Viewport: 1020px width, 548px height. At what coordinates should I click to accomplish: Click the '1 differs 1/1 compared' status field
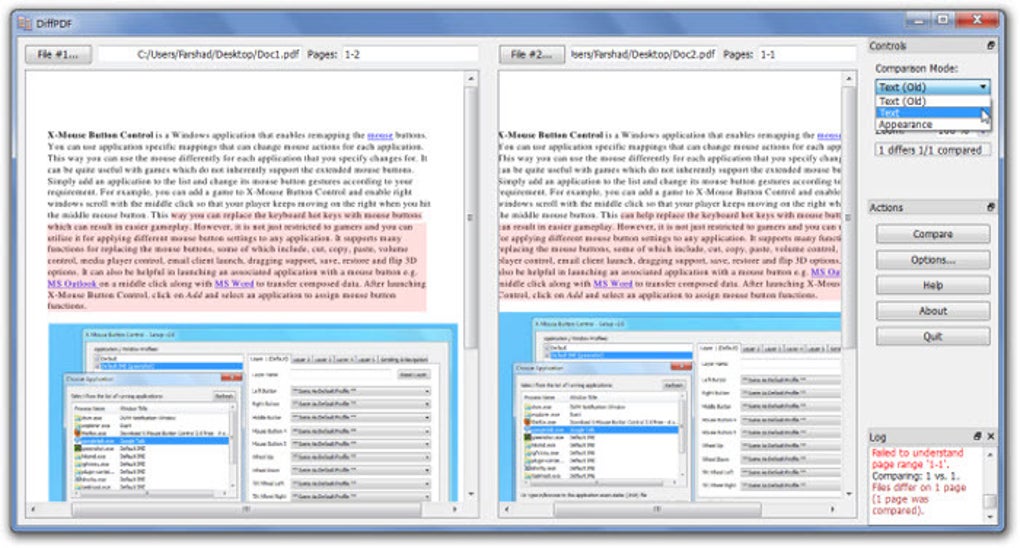coord(932,150)
